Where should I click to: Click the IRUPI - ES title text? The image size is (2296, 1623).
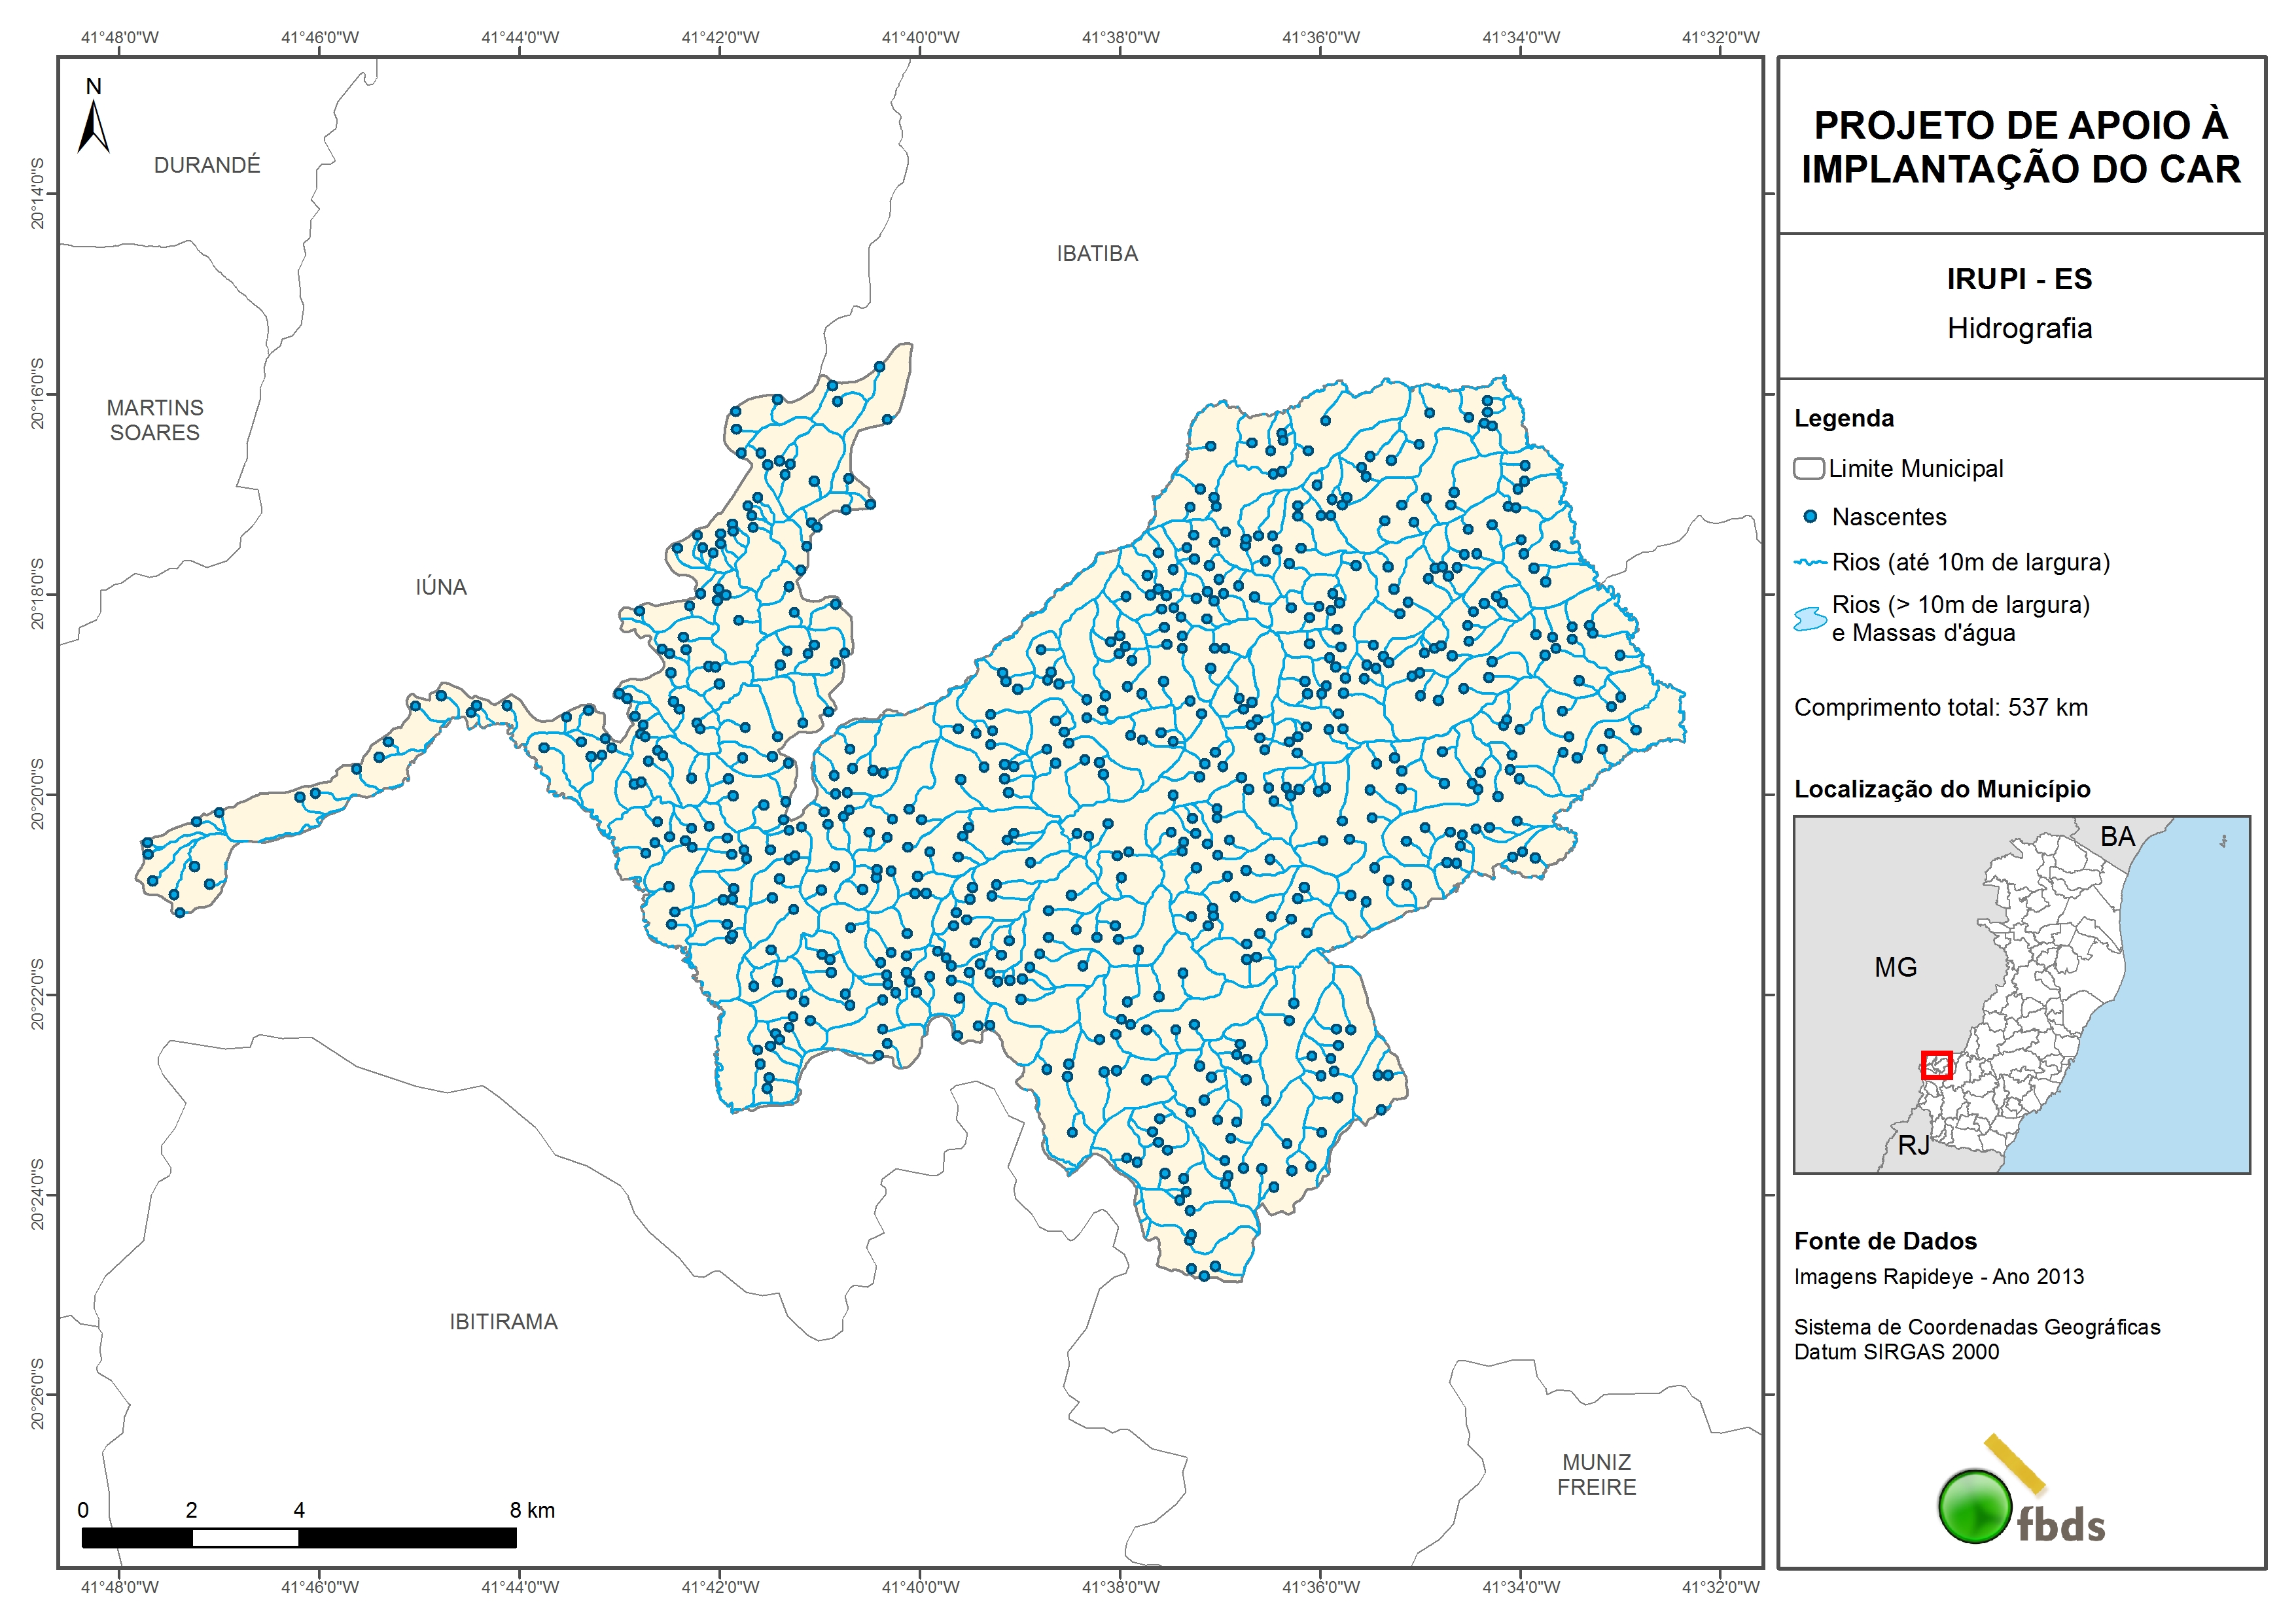(x=2019, y=279)
